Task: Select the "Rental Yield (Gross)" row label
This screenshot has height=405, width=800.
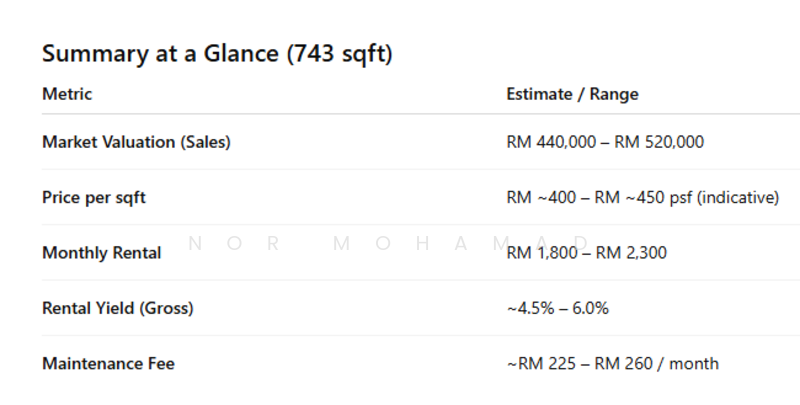Action: point(118,308)
